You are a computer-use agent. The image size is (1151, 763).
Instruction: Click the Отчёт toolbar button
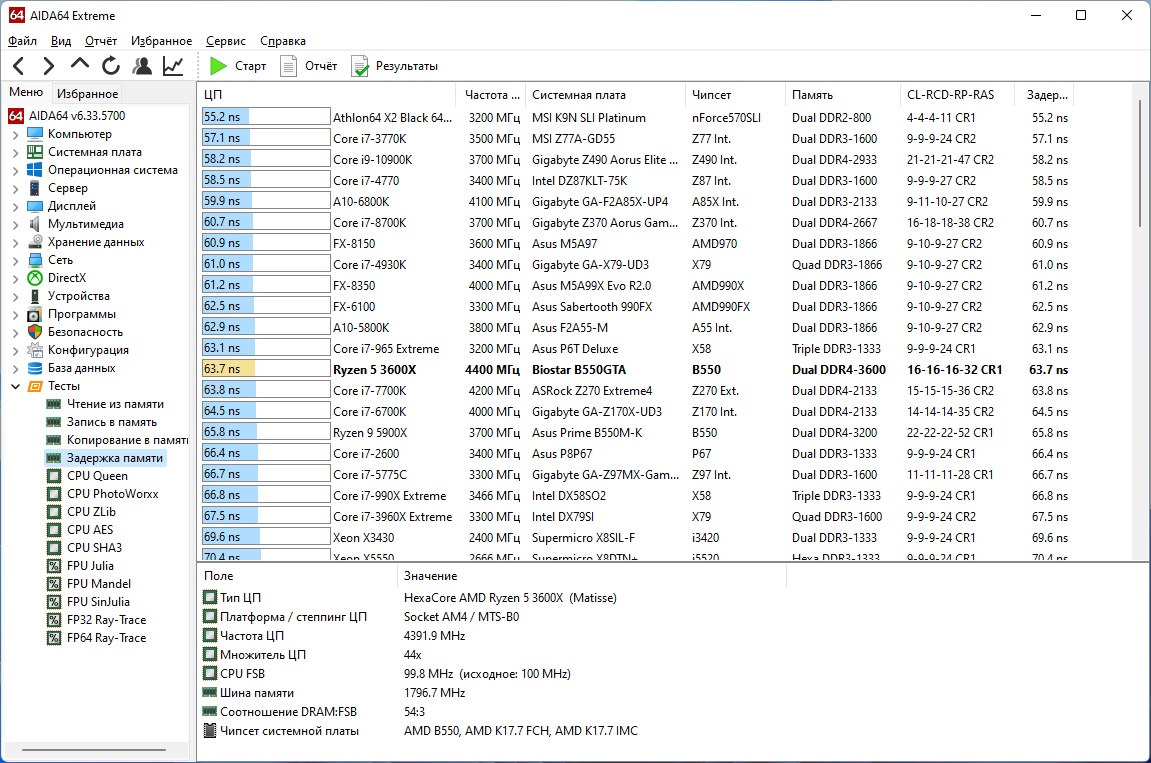coord(309,66)
